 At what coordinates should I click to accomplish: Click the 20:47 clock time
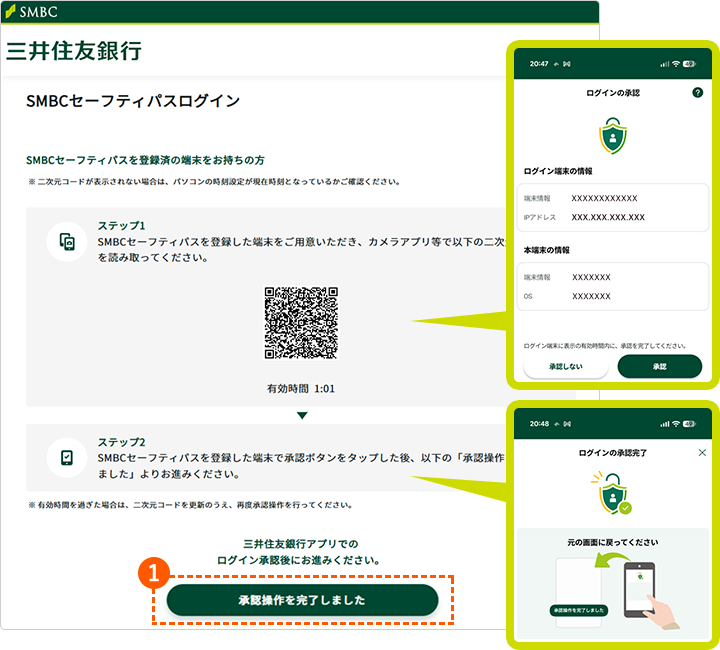[x=539, y=64]
